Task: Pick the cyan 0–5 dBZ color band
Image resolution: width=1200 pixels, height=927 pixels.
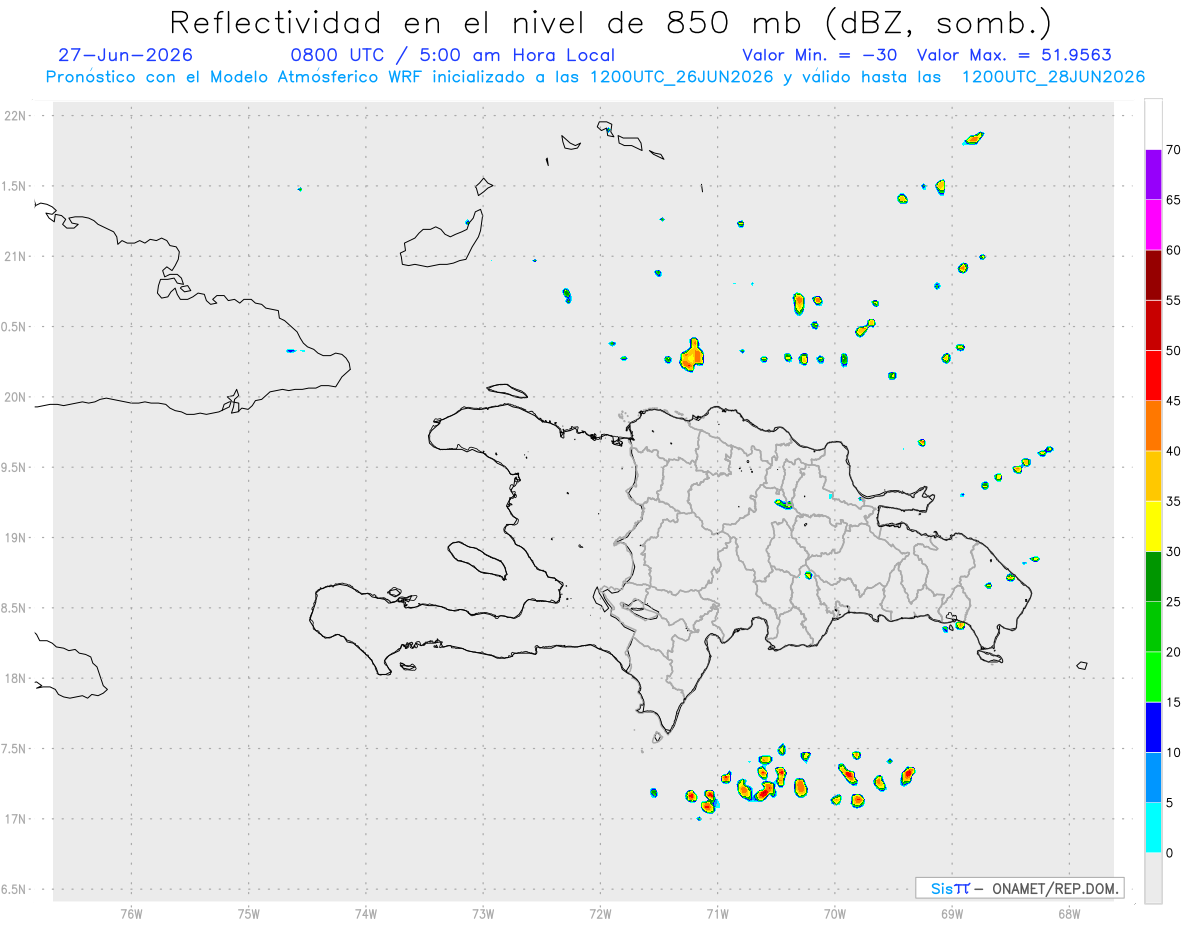Action: coord(1153,828)
